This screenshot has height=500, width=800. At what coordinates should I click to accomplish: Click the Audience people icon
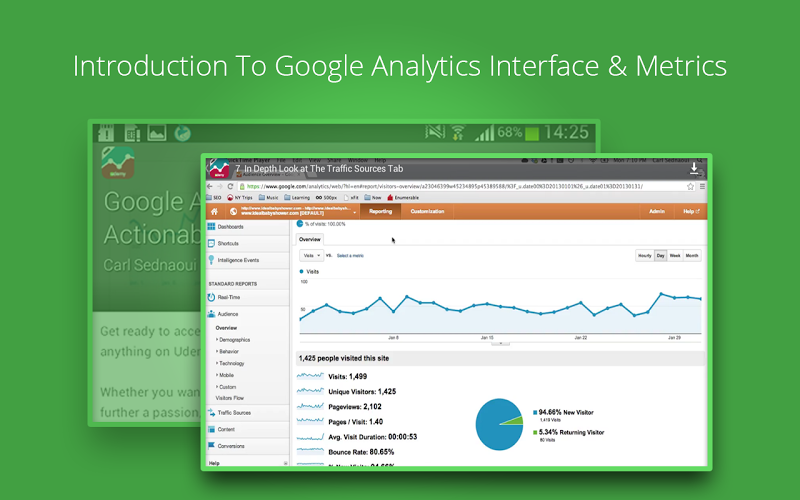tap(211, 314)
